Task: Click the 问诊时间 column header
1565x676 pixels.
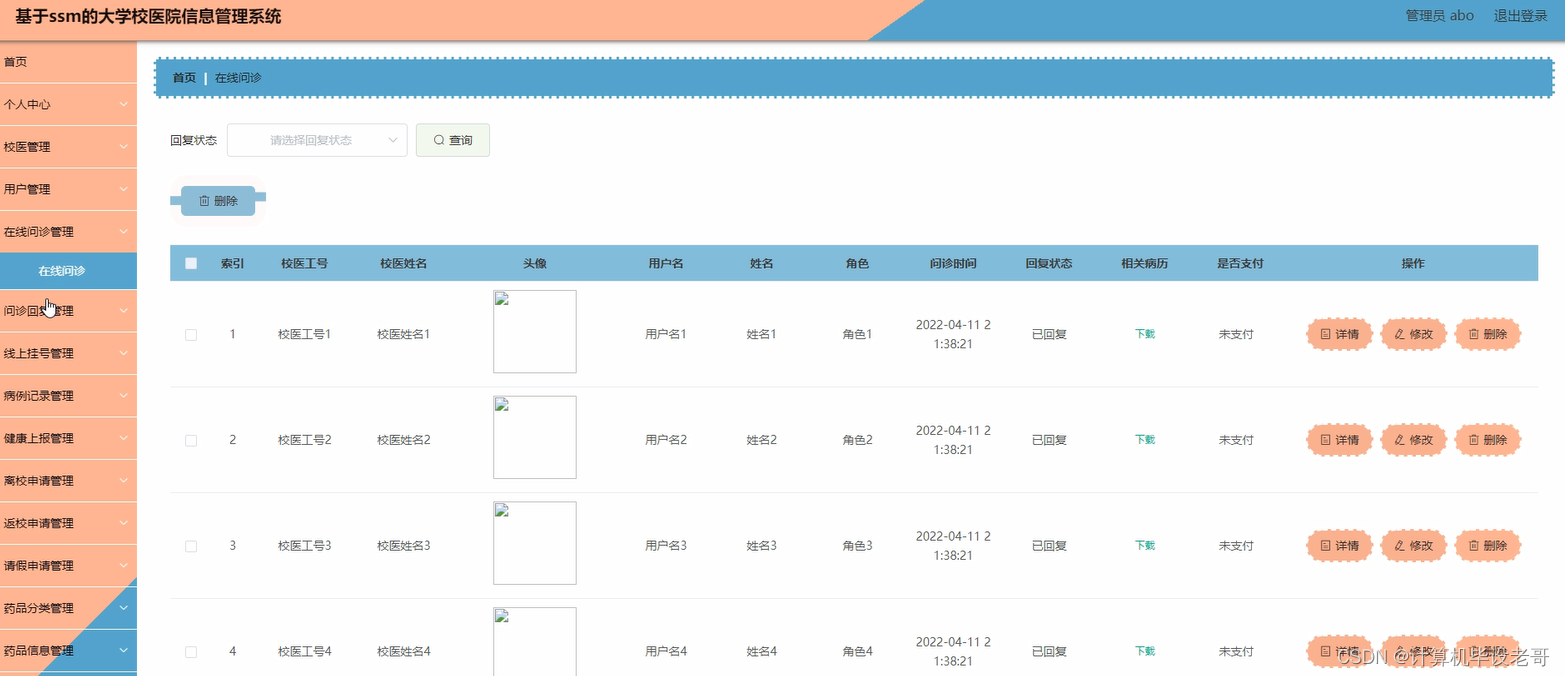Action: pyautogui.click(x=953, y=264)
